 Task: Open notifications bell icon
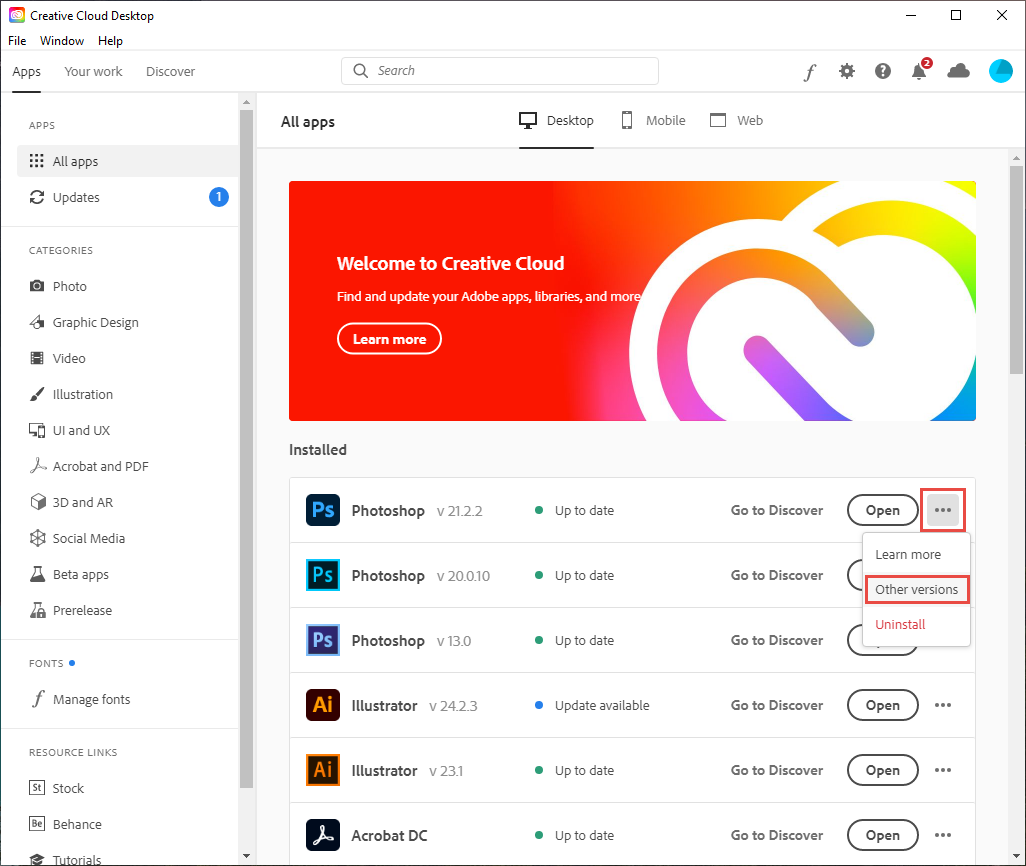[919, 71]
